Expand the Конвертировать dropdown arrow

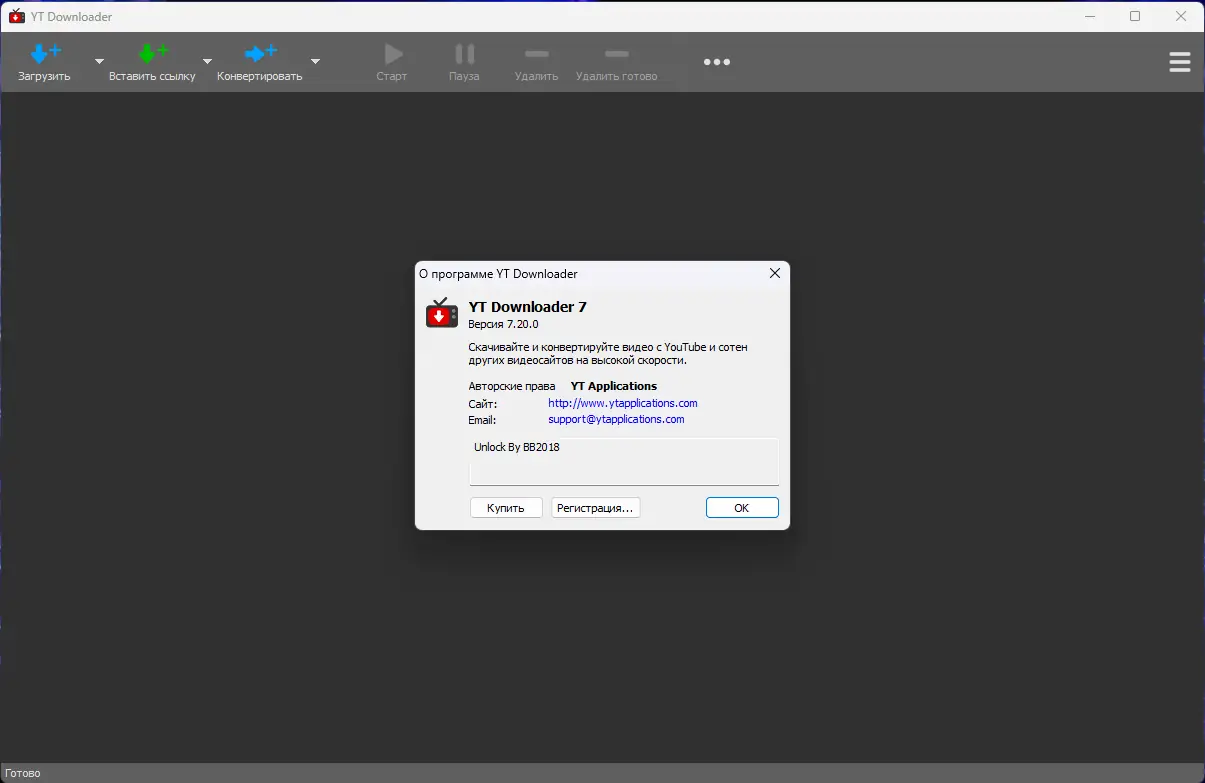[x=315, y=61]
